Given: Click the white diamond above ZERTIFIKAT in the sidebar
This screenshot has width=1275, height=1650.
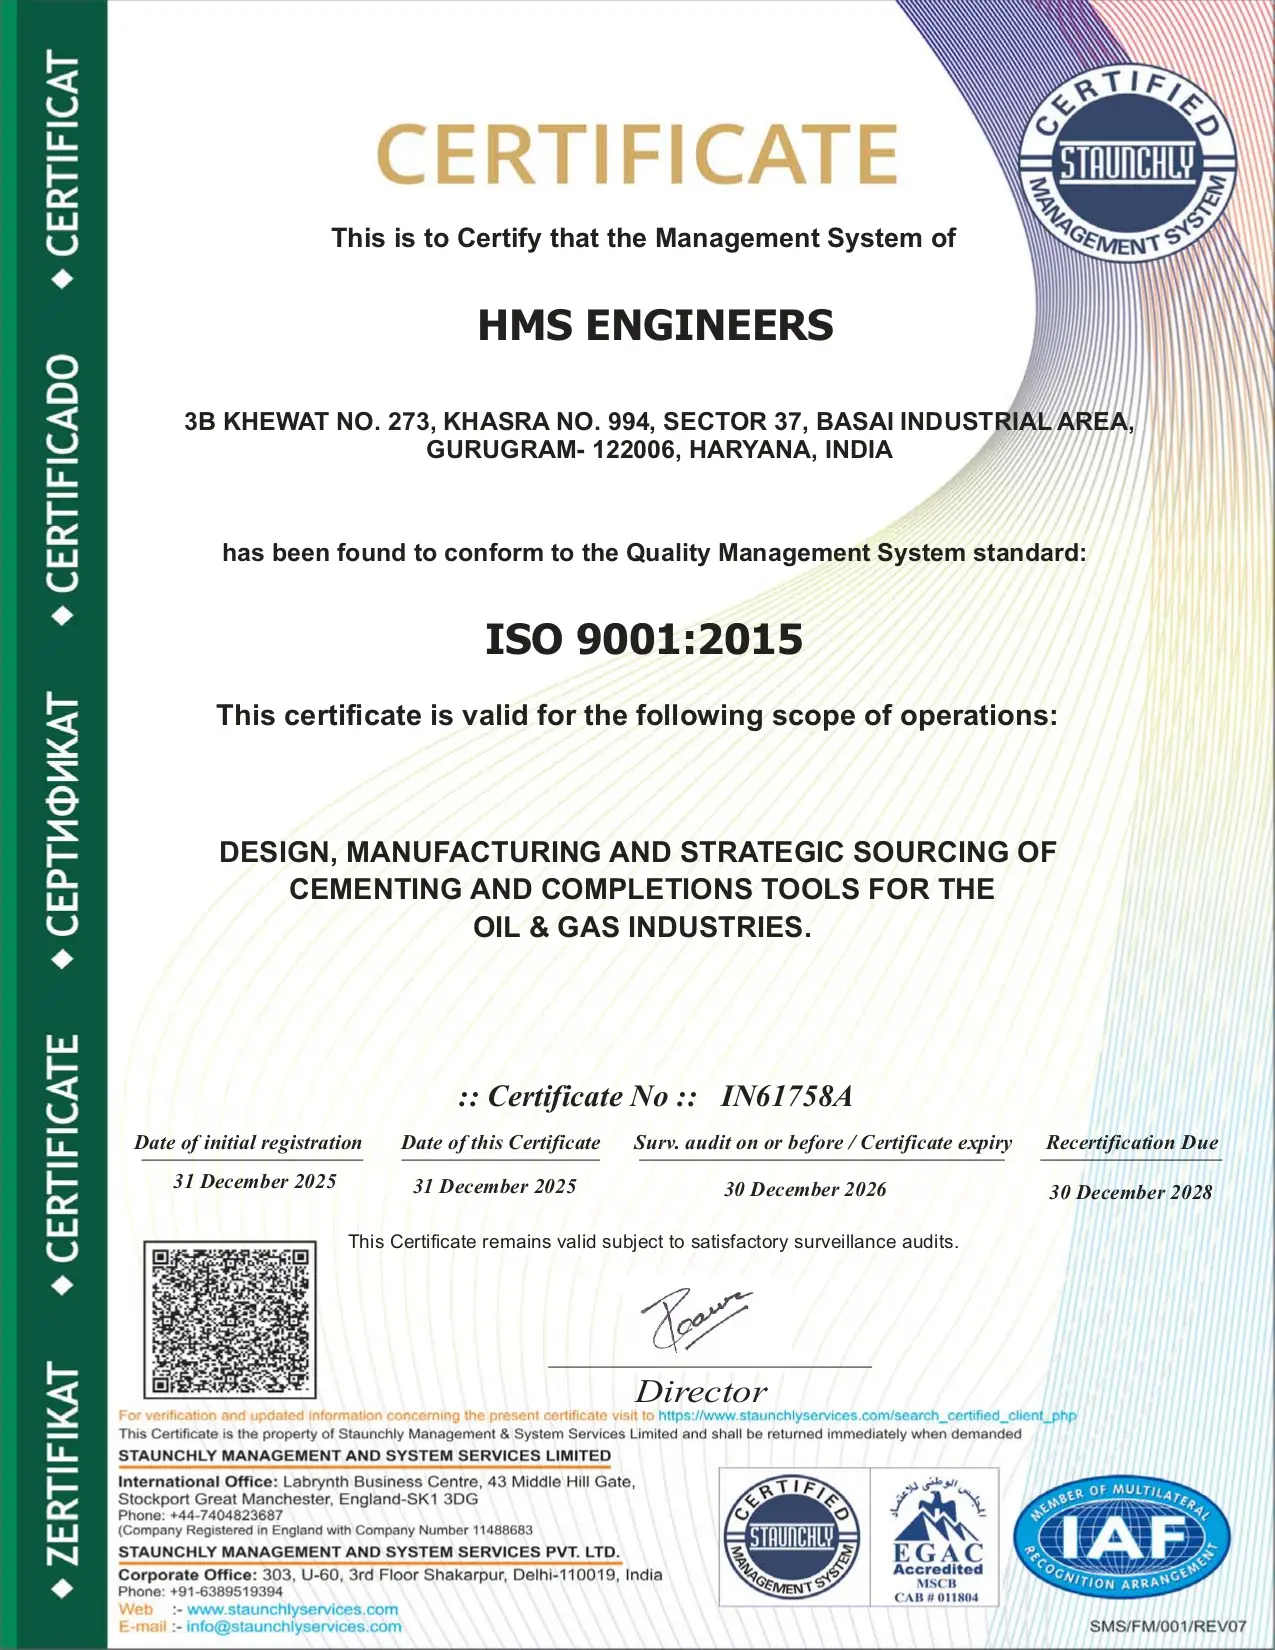Looking at the screenshot, I should tap(63, 1286).
